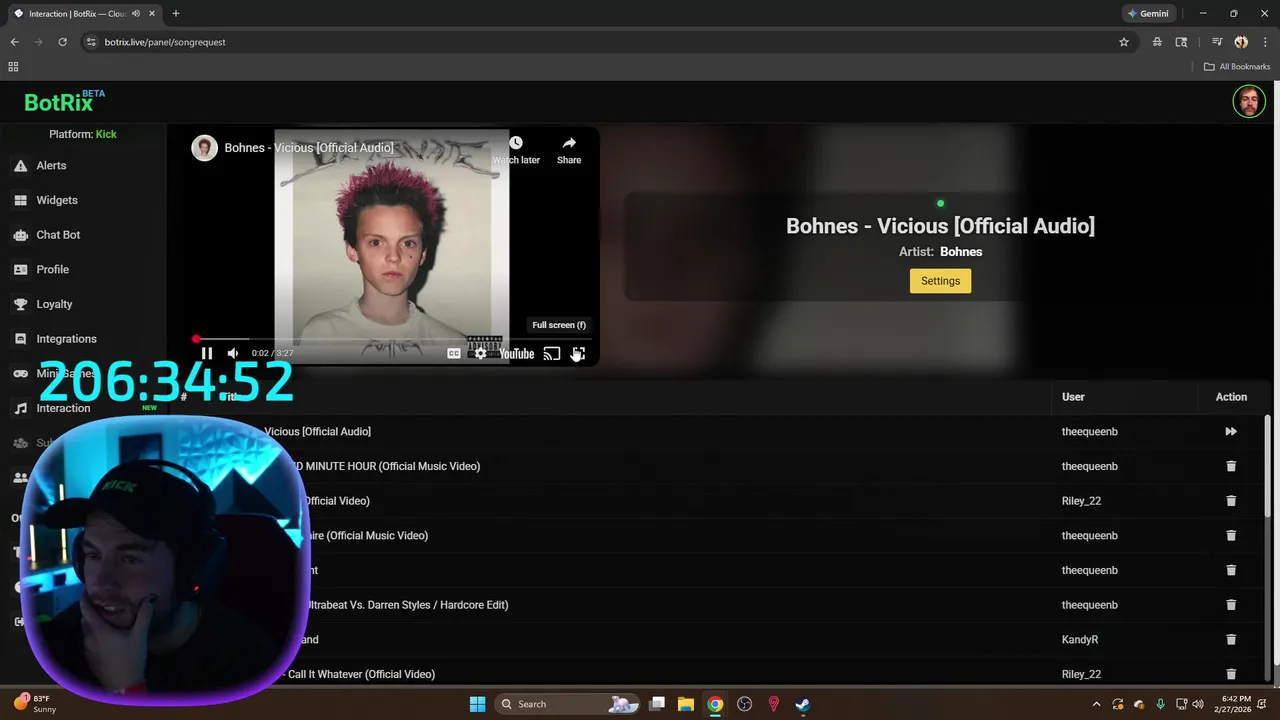Remove the (Official Music Video) request below Riley_22
This screenshot has width=1280, height=720.
tap(1231, 536)
